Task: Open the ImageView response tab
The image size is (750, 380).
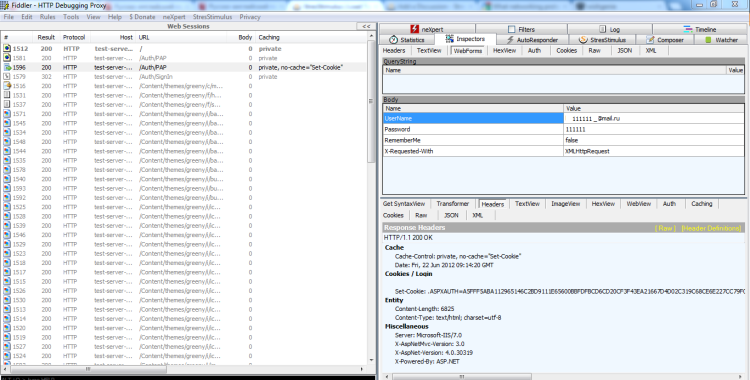Action: [565, 204]
